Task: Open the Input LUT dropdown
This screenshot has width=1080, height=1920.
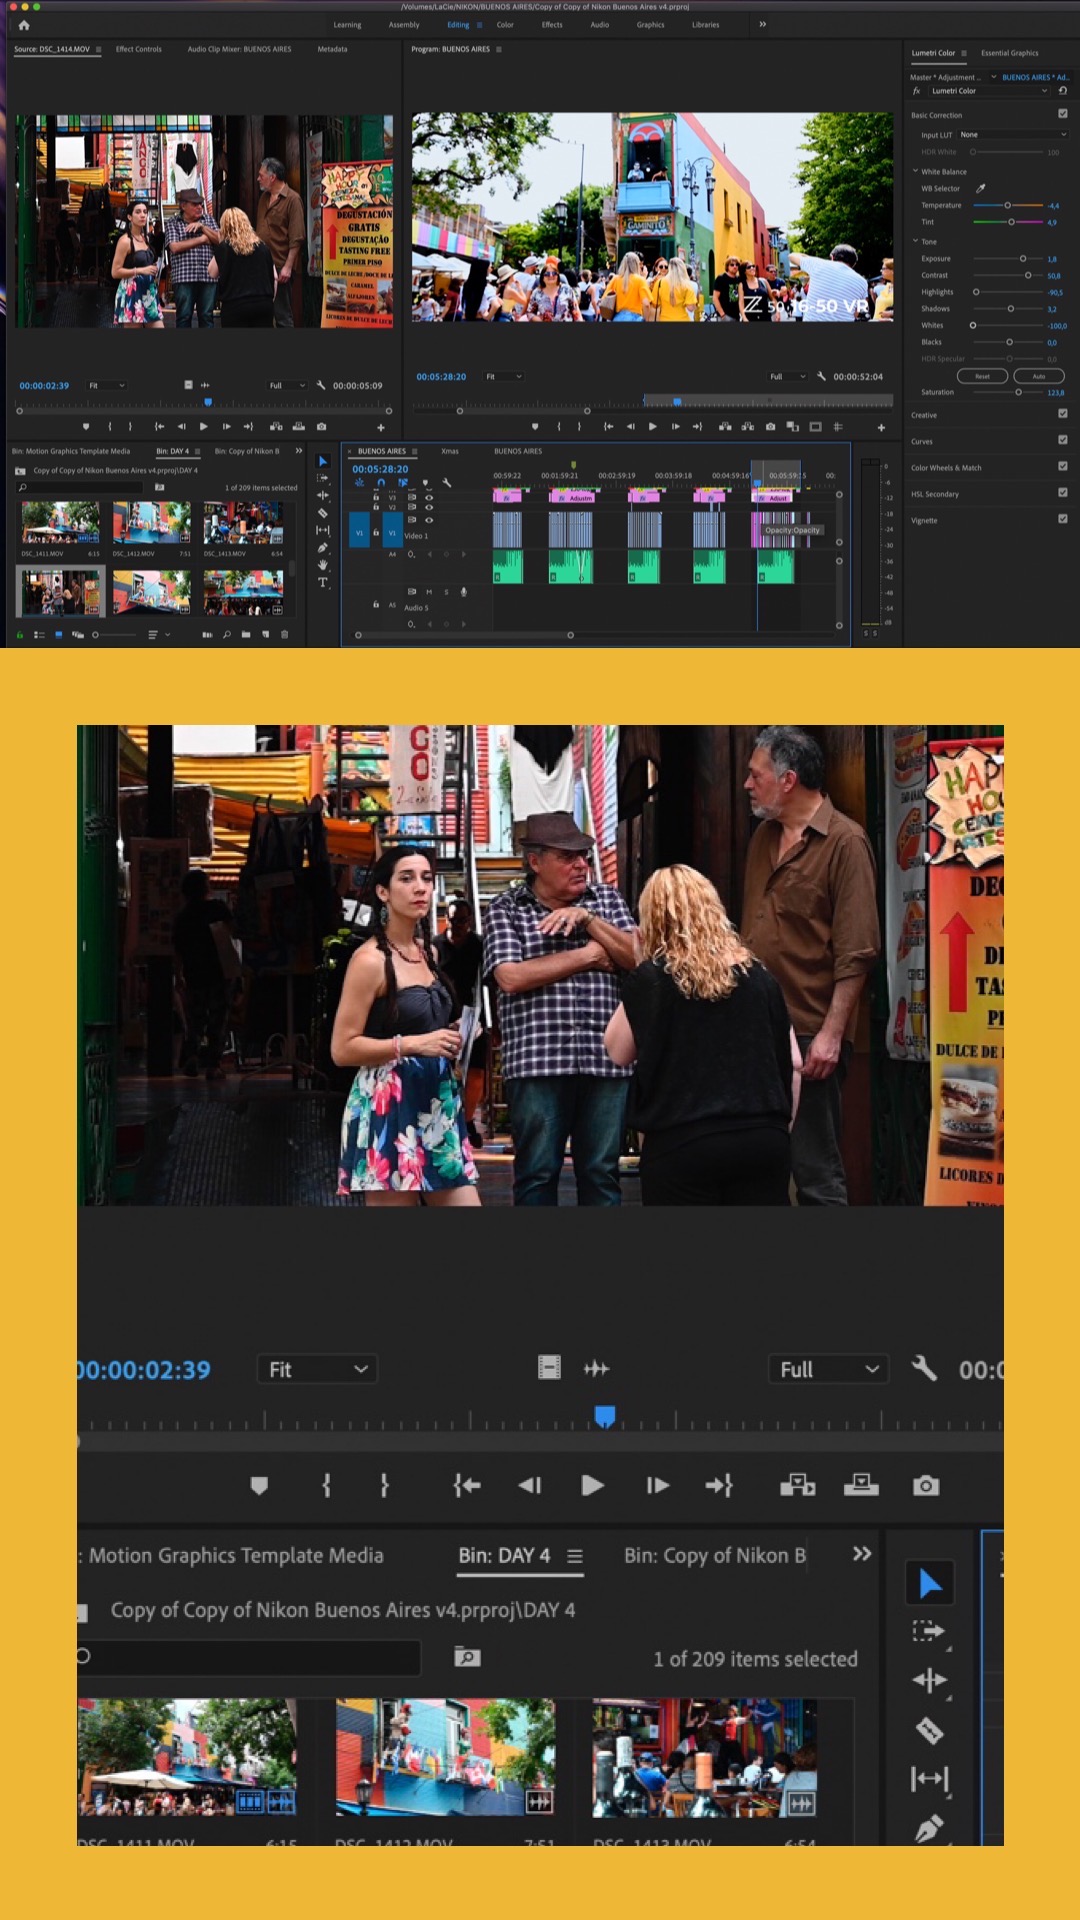Action: (1012, 135)
